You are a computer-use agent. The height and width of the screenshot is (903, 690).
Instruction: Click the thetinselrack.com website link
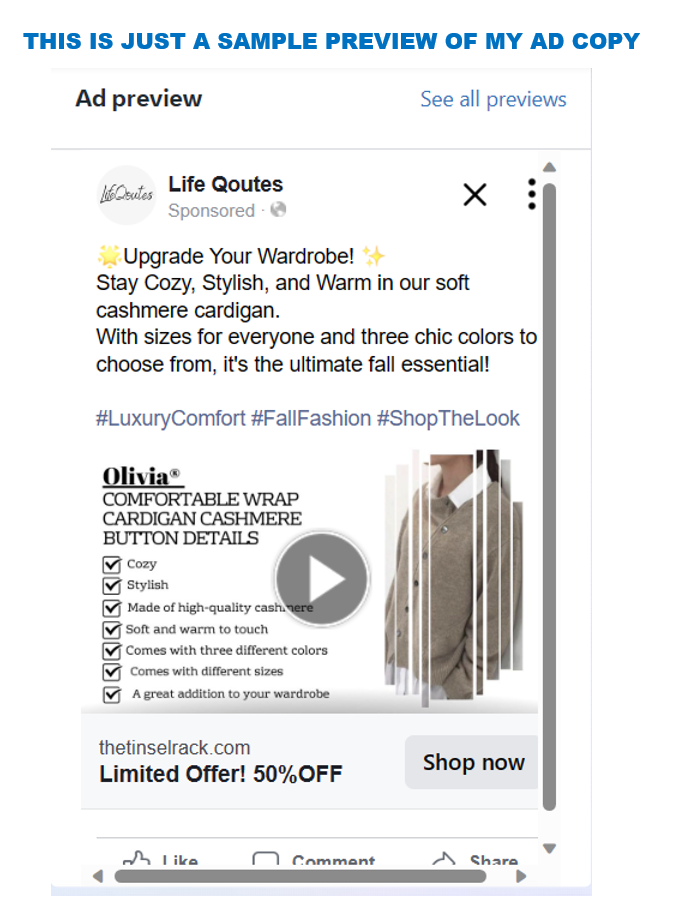click(175, 748)
